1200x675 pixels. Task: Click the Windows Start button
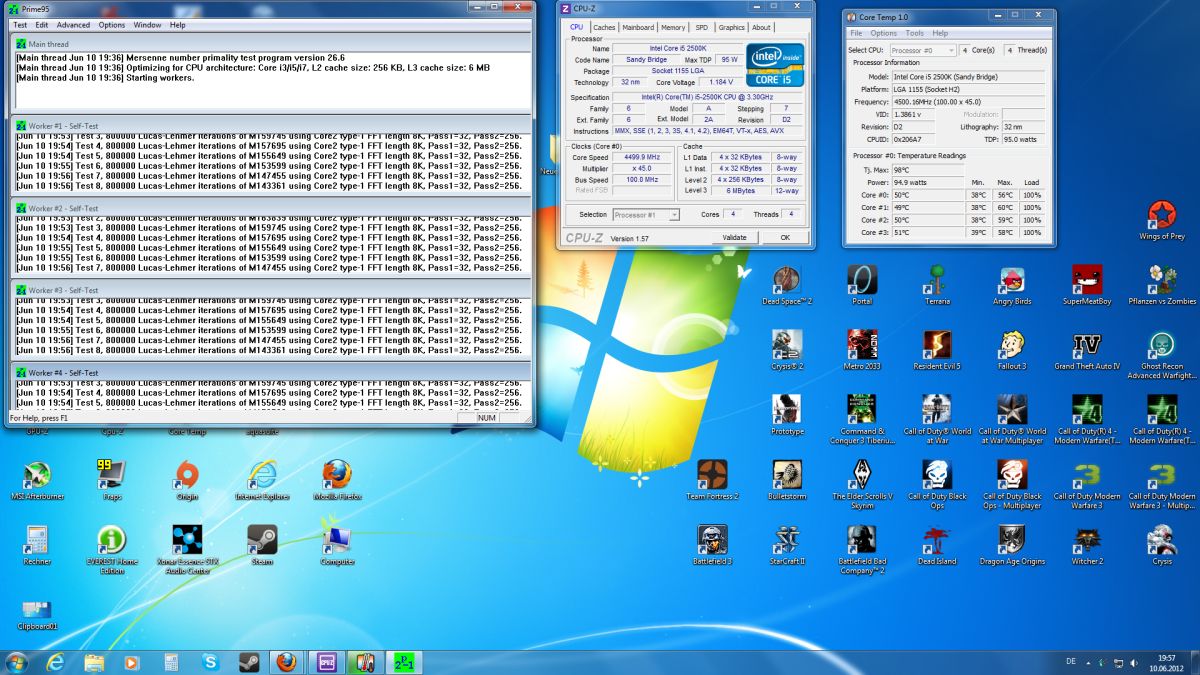tap(17, 661)
